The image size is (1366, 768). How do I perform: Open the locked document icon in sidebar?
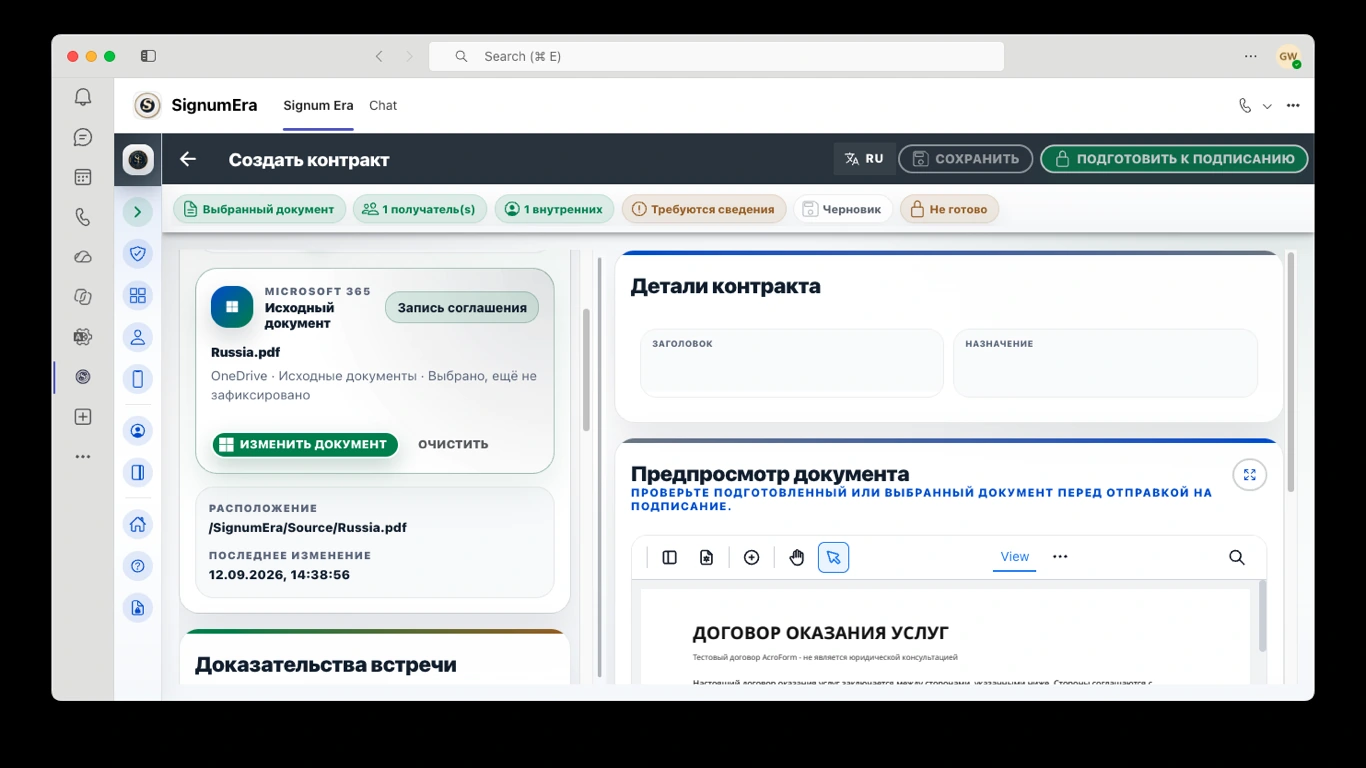coord(138,608)
